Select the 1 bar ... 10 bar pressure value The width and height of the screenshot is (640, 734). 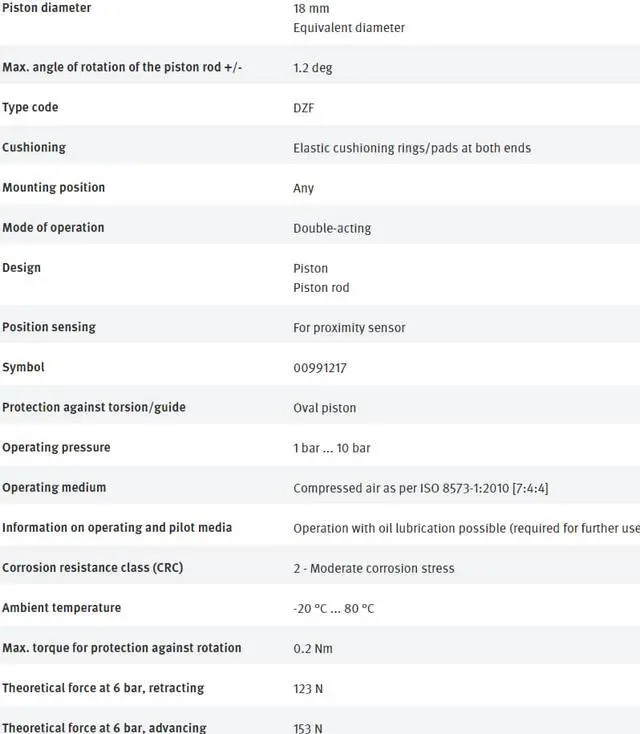(332, 448)
